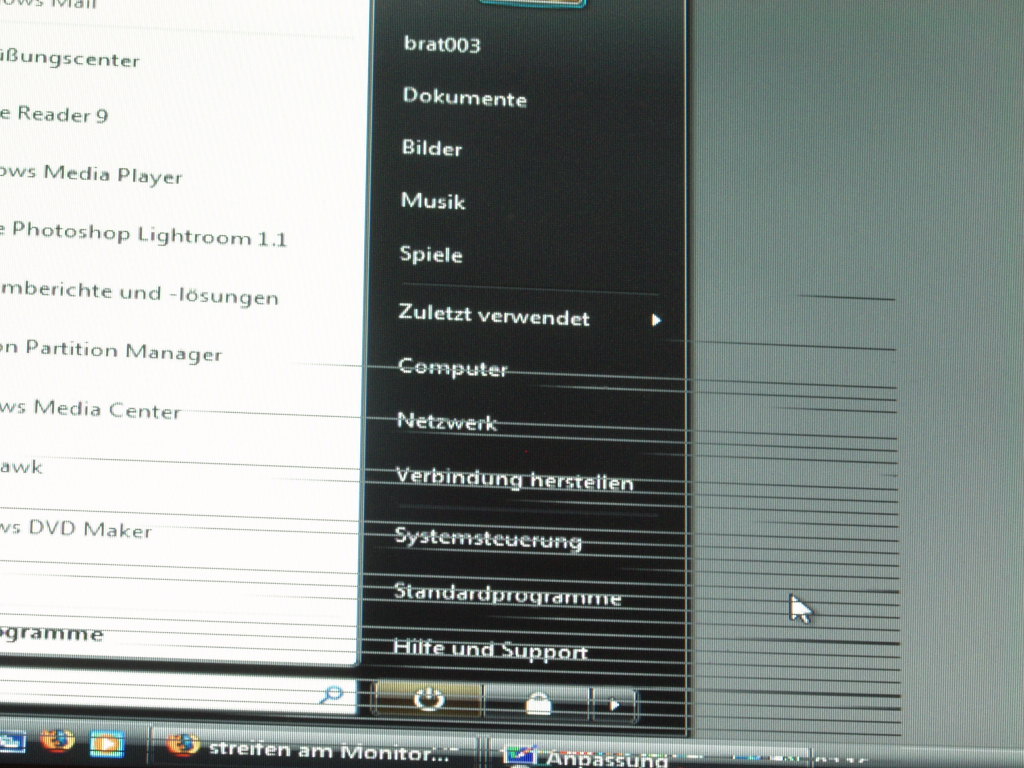This screenshot has height=768, width=1024.
Task: Click the lock computer button
Action: pyautogui.click(x=538, y=703)
